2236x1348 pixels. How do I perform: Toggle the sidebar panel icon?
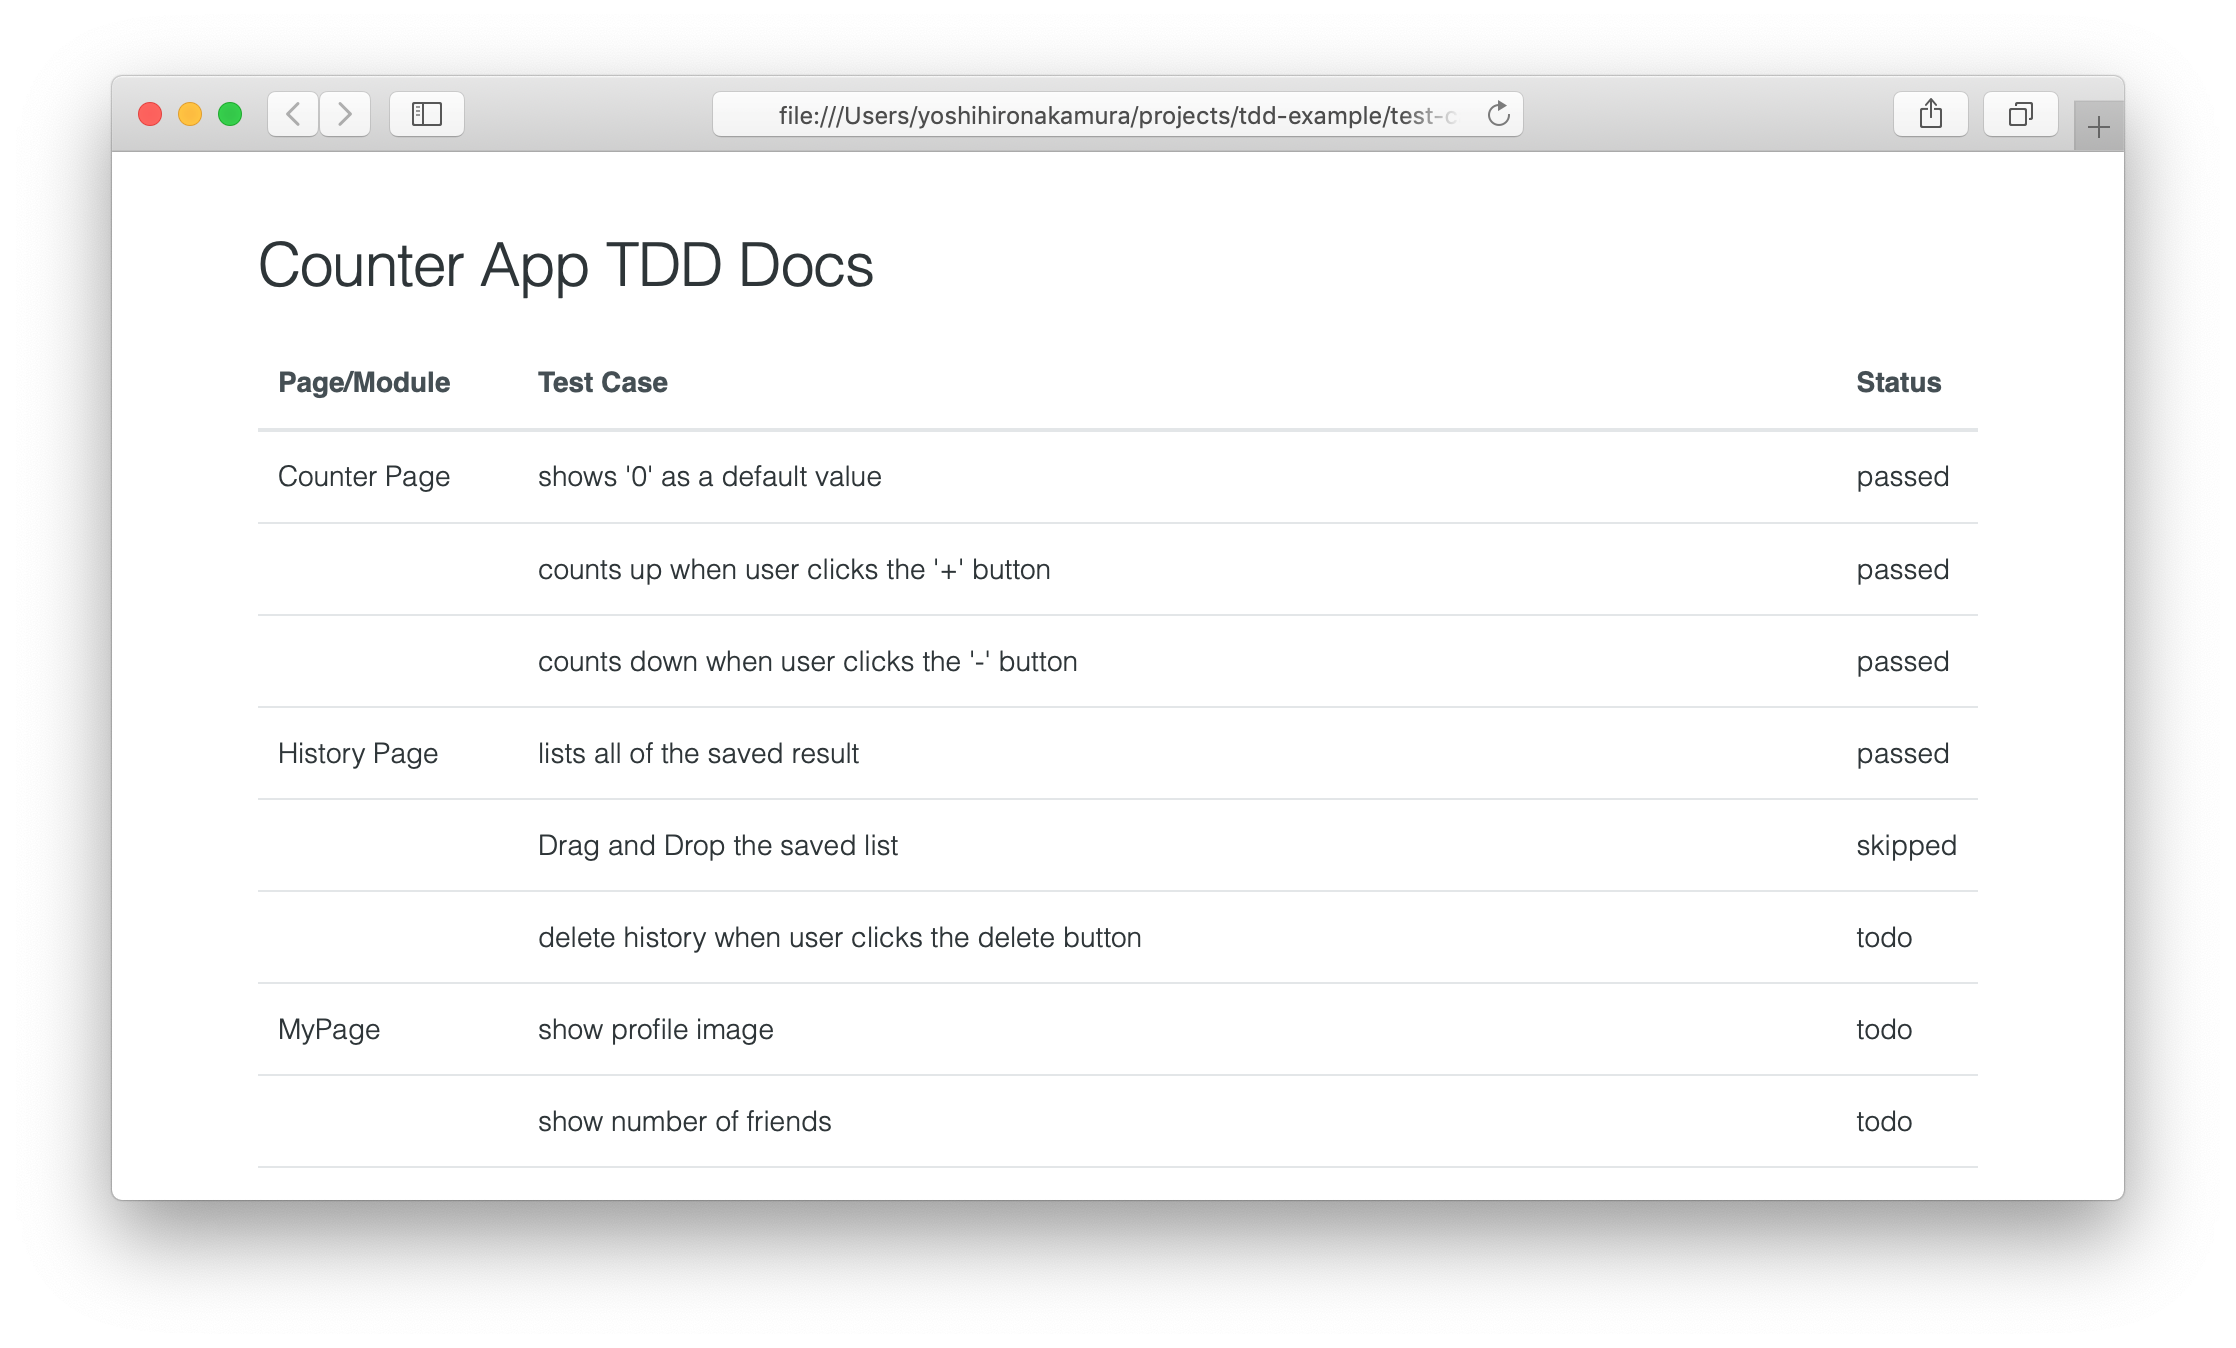click(x=427, y=114)
